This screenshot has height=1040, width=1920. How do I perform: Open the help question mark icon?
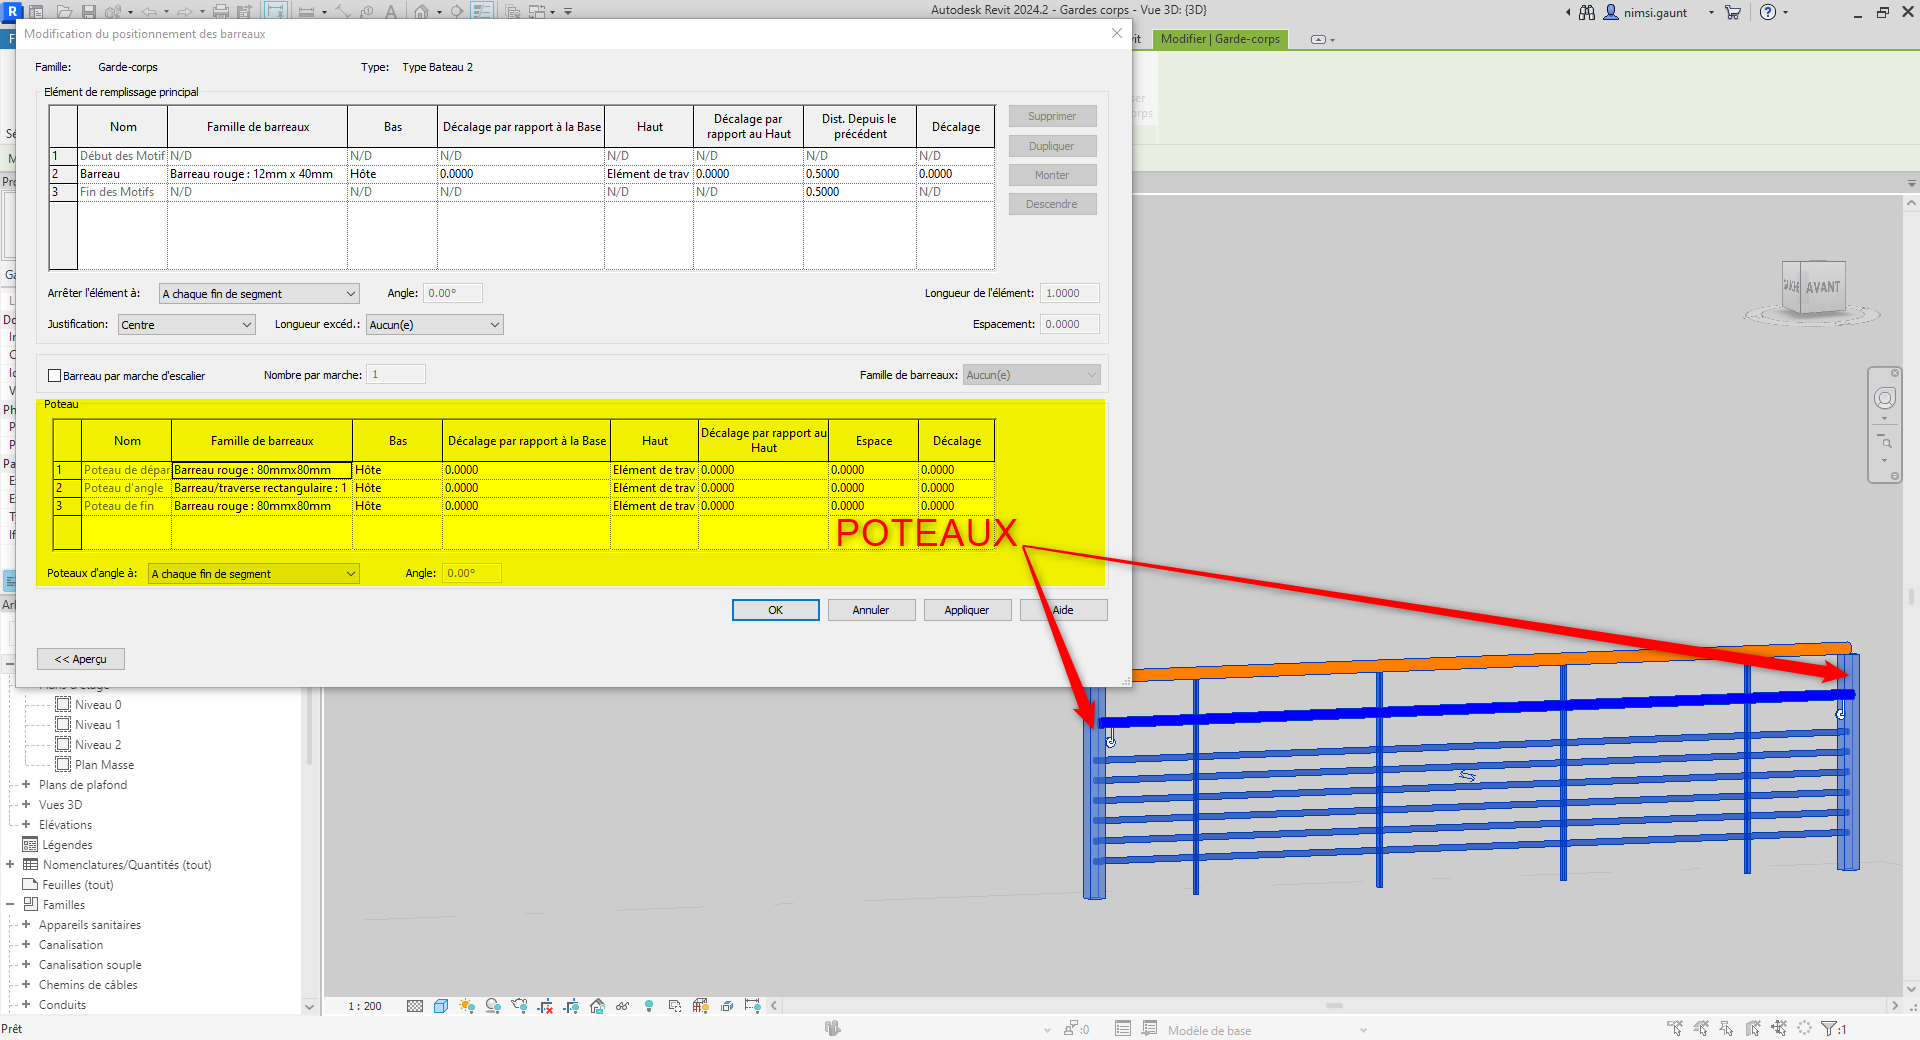[1768, 12]
